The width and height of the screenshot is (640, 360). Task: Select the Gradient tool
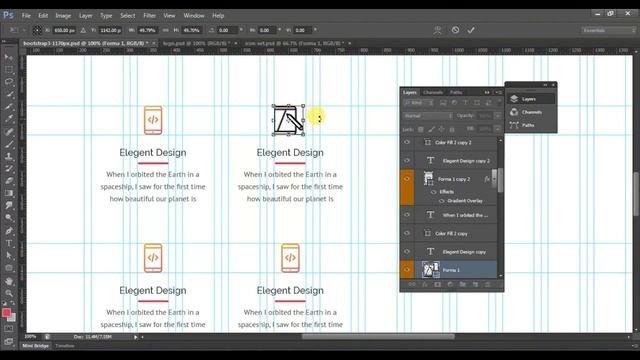coord(9,193)
